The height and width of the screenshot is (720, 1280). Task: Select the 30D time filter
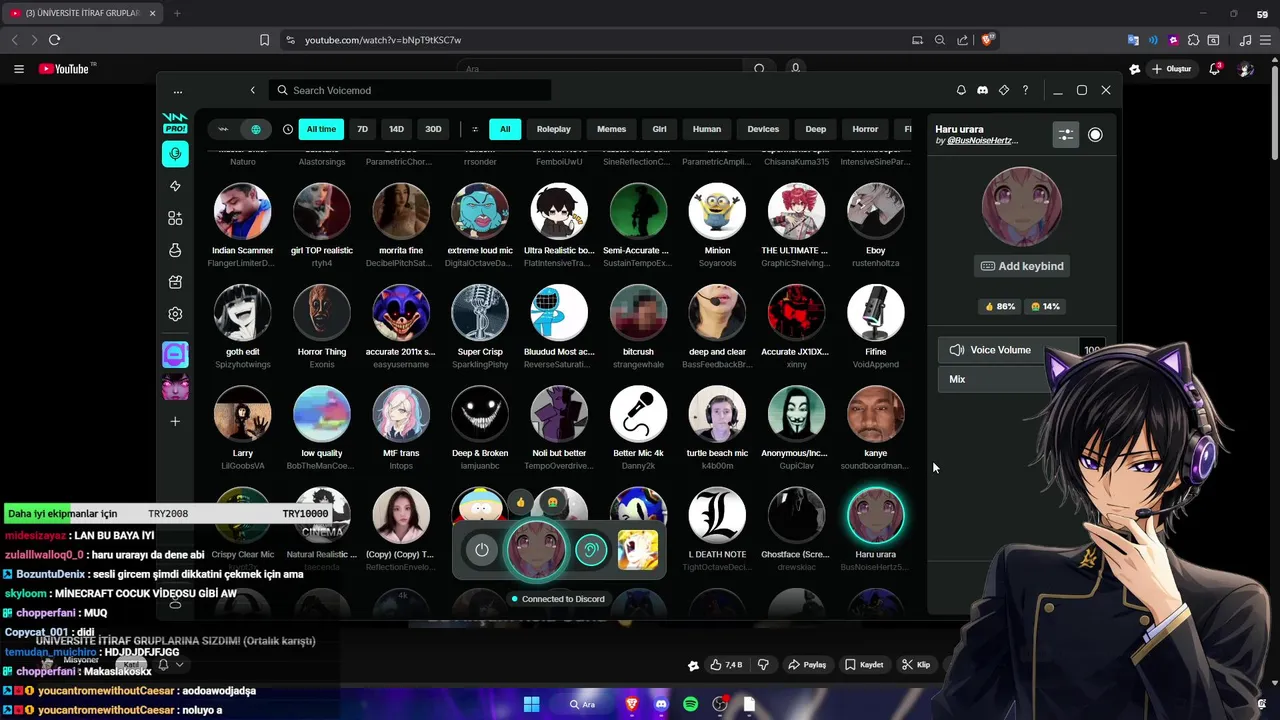pos(433,129)
